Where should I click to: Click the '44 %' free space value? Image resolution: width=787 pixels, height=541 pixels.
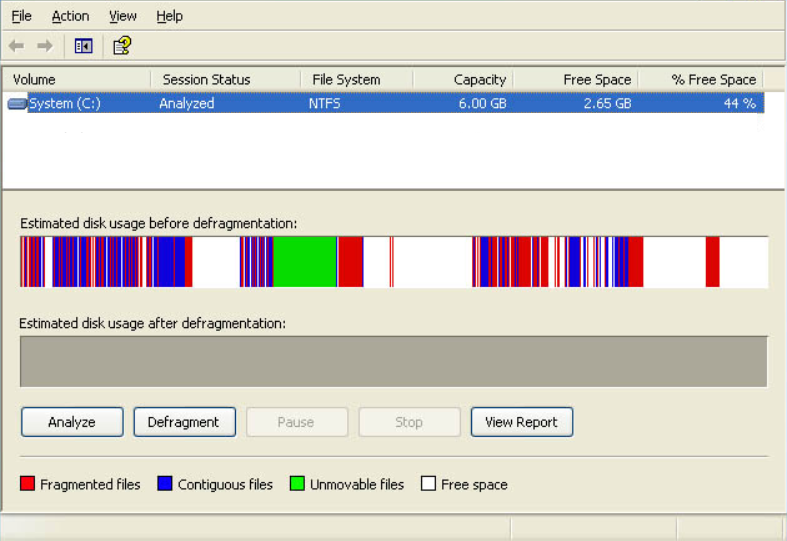[x=740, y=103]
